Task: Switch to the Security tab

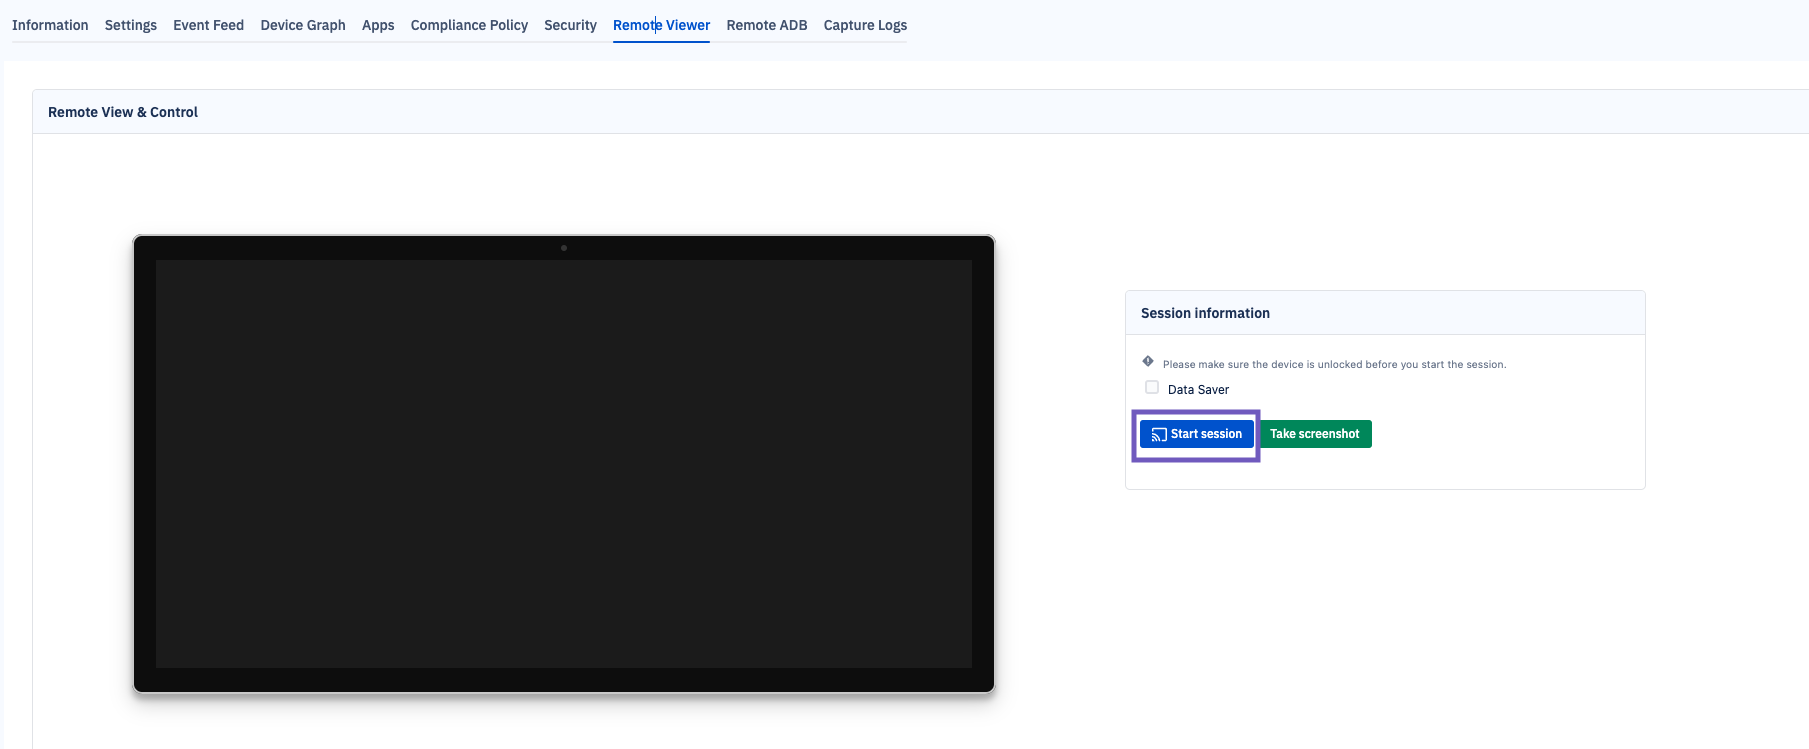Action: 570,25
